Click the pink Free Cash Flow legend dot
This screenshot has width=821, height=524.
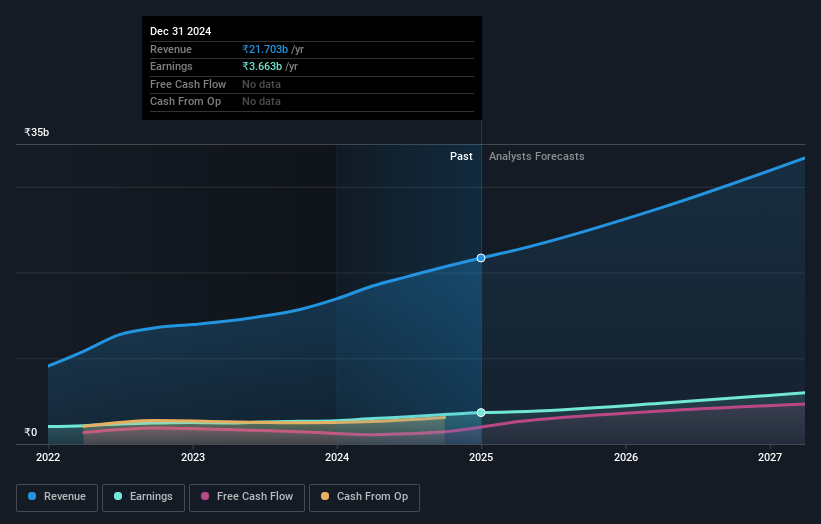coord(205,496)
